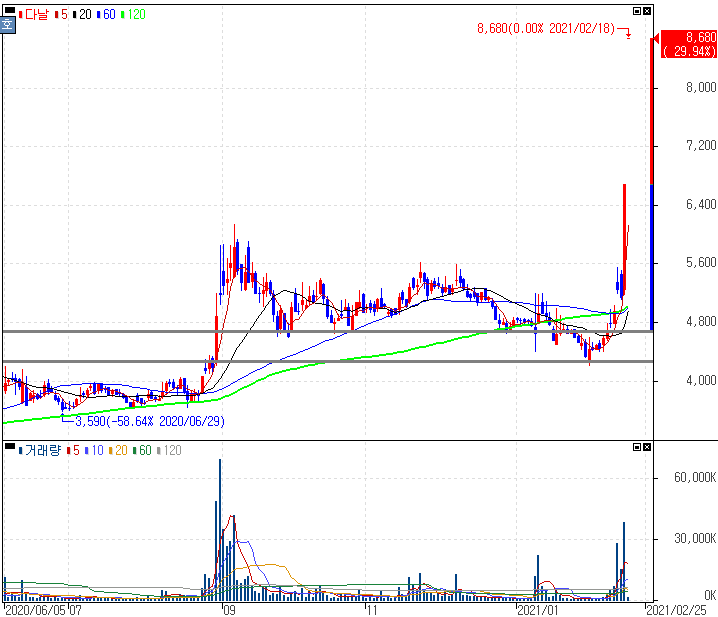
Task: Click the low price annotation 3,590(-58.64% 2020/06/29)
Action: pos(150,421)
